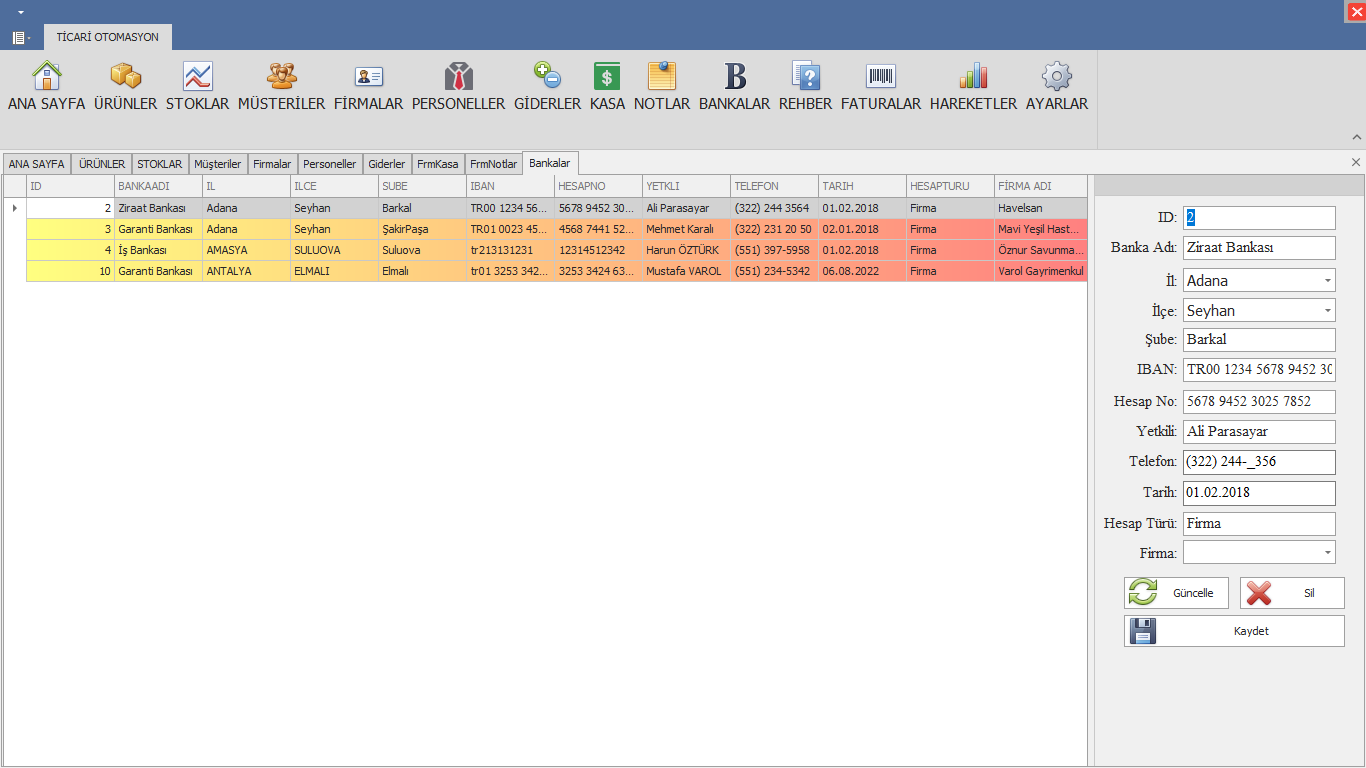This screenshot has width=1366, height=768.
Task: Open the quick access dropdown arrow in title bar
Action: [x=20, y=12]
